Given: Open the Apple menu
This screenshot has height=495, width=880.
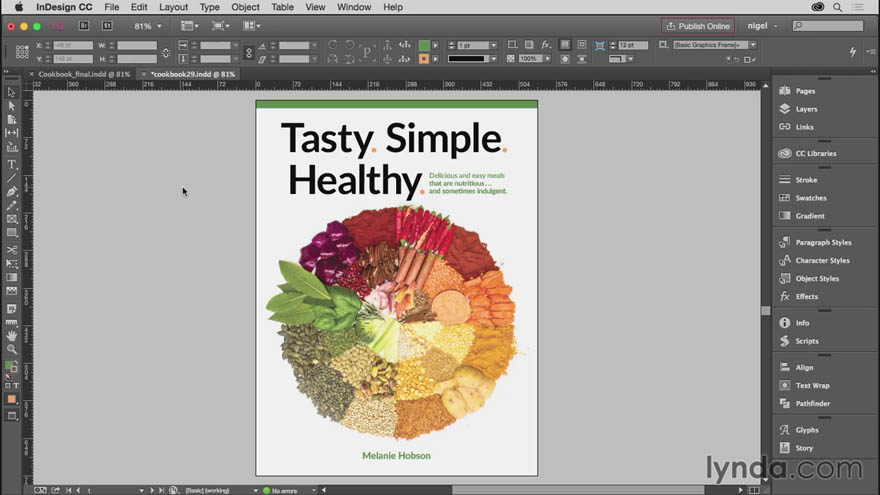Looking at the screenshot, I should [19, 7].
